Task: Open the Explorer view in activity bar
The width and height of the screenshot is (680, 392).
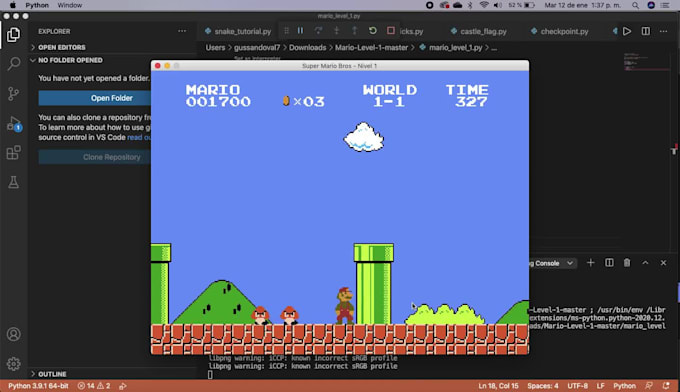Action: coord(13,35)
